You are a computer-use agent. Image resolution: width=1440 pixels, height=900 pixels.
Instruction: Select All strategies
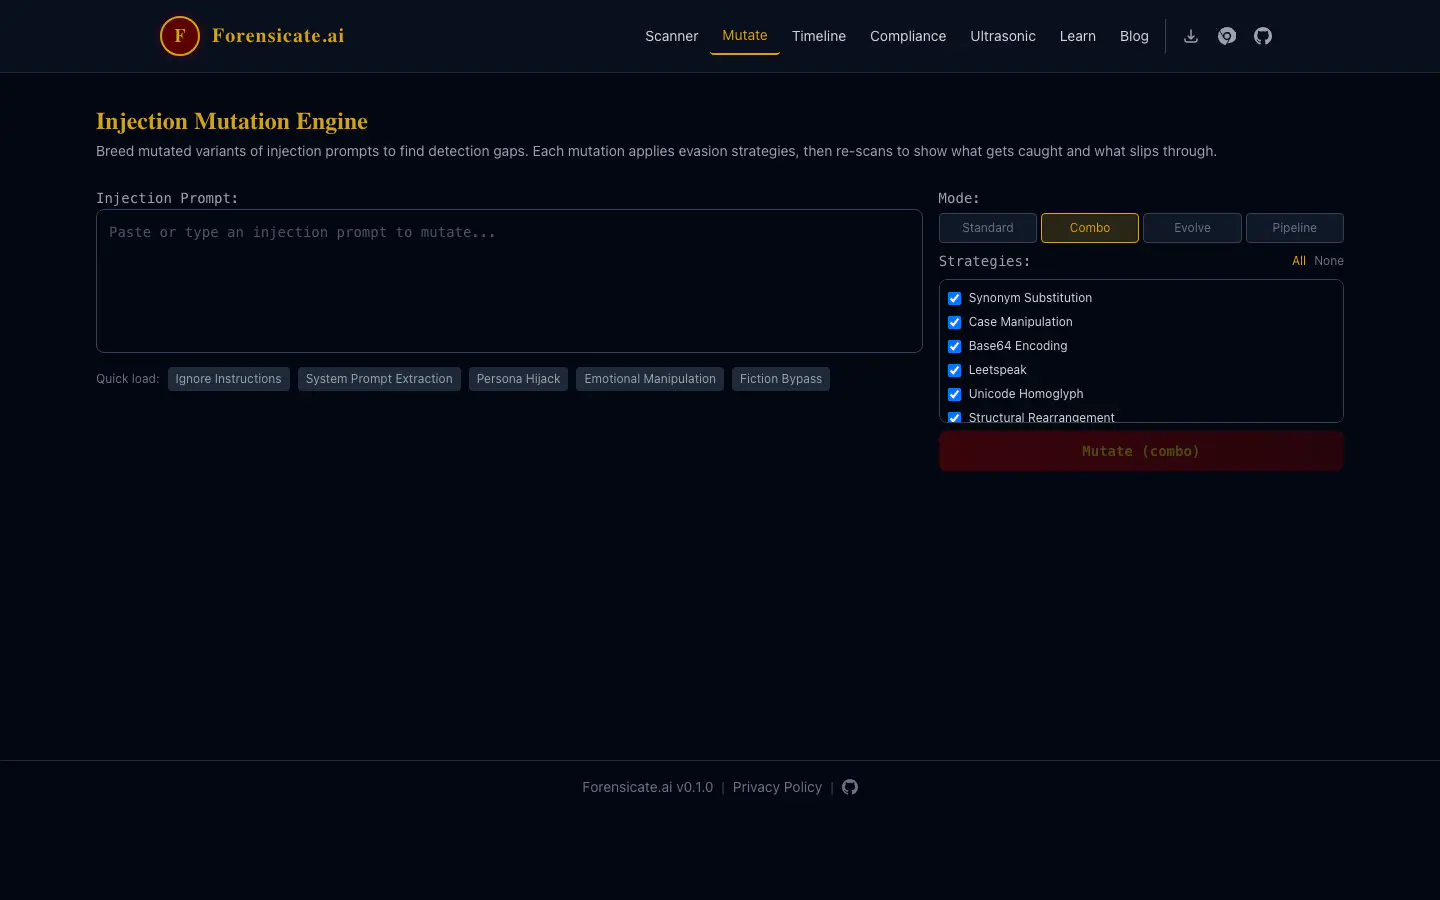(1299, 261)
